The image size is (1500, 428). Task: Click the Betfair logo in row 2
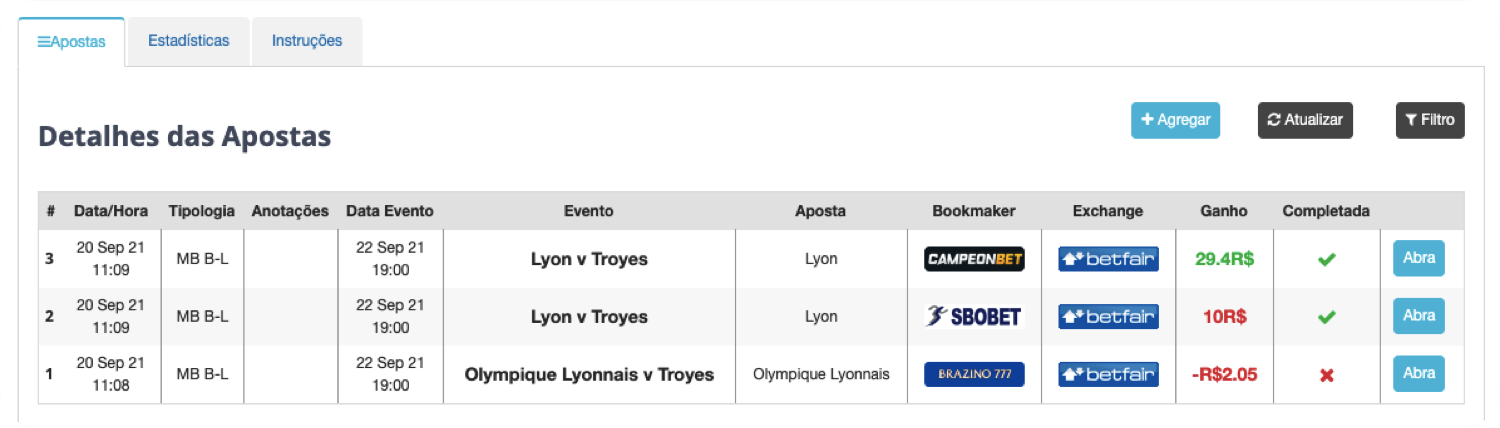point(1108,317)
